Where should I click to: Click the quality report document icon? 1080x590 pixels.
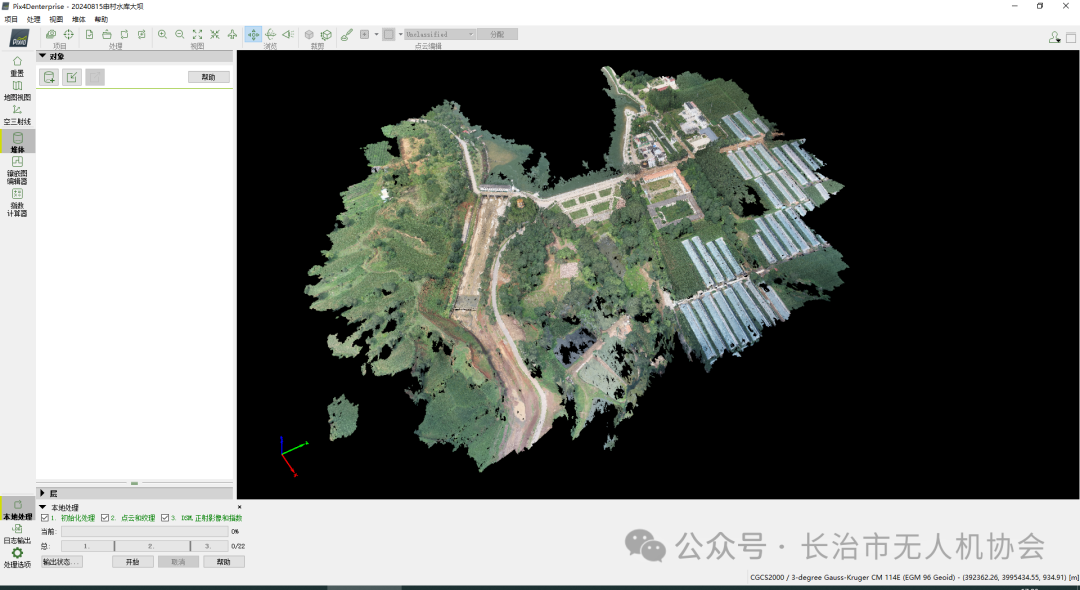coord(90,34)
